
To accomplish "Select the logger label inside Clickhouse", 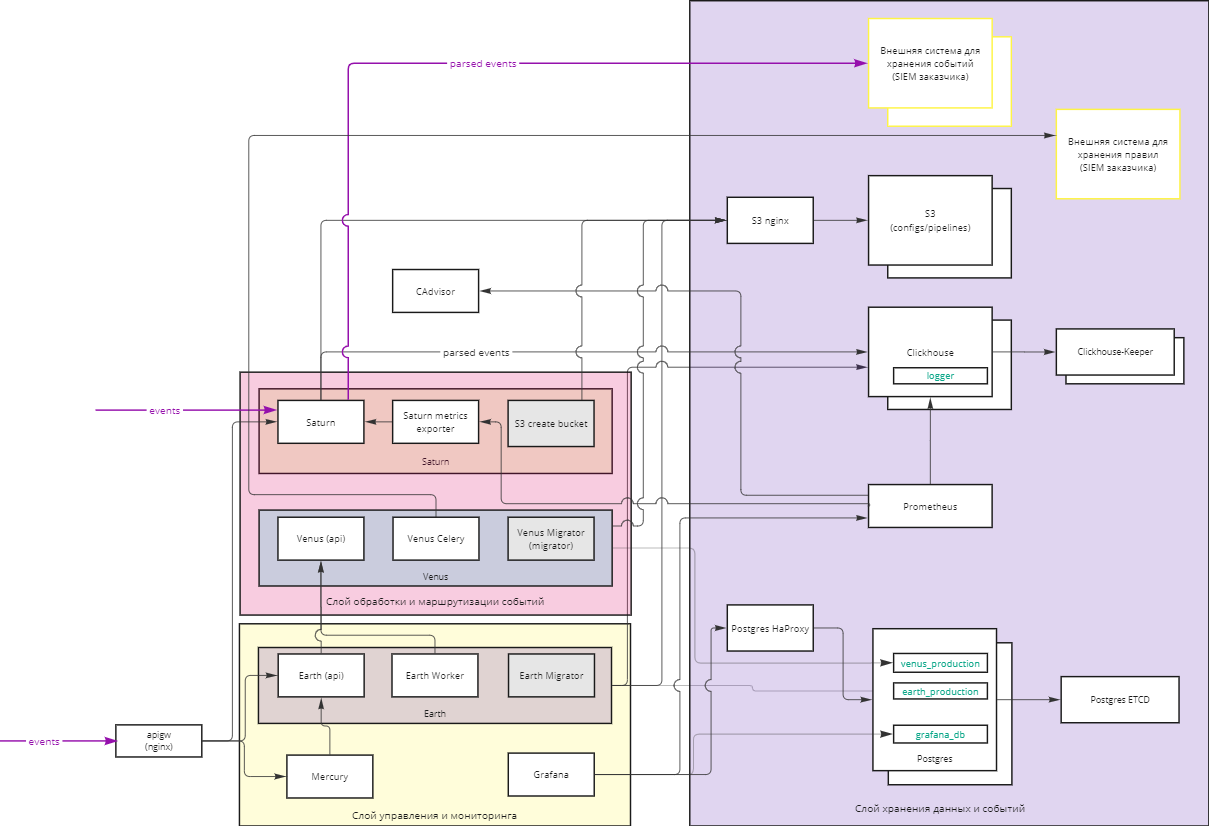I will tap(940, 376).
